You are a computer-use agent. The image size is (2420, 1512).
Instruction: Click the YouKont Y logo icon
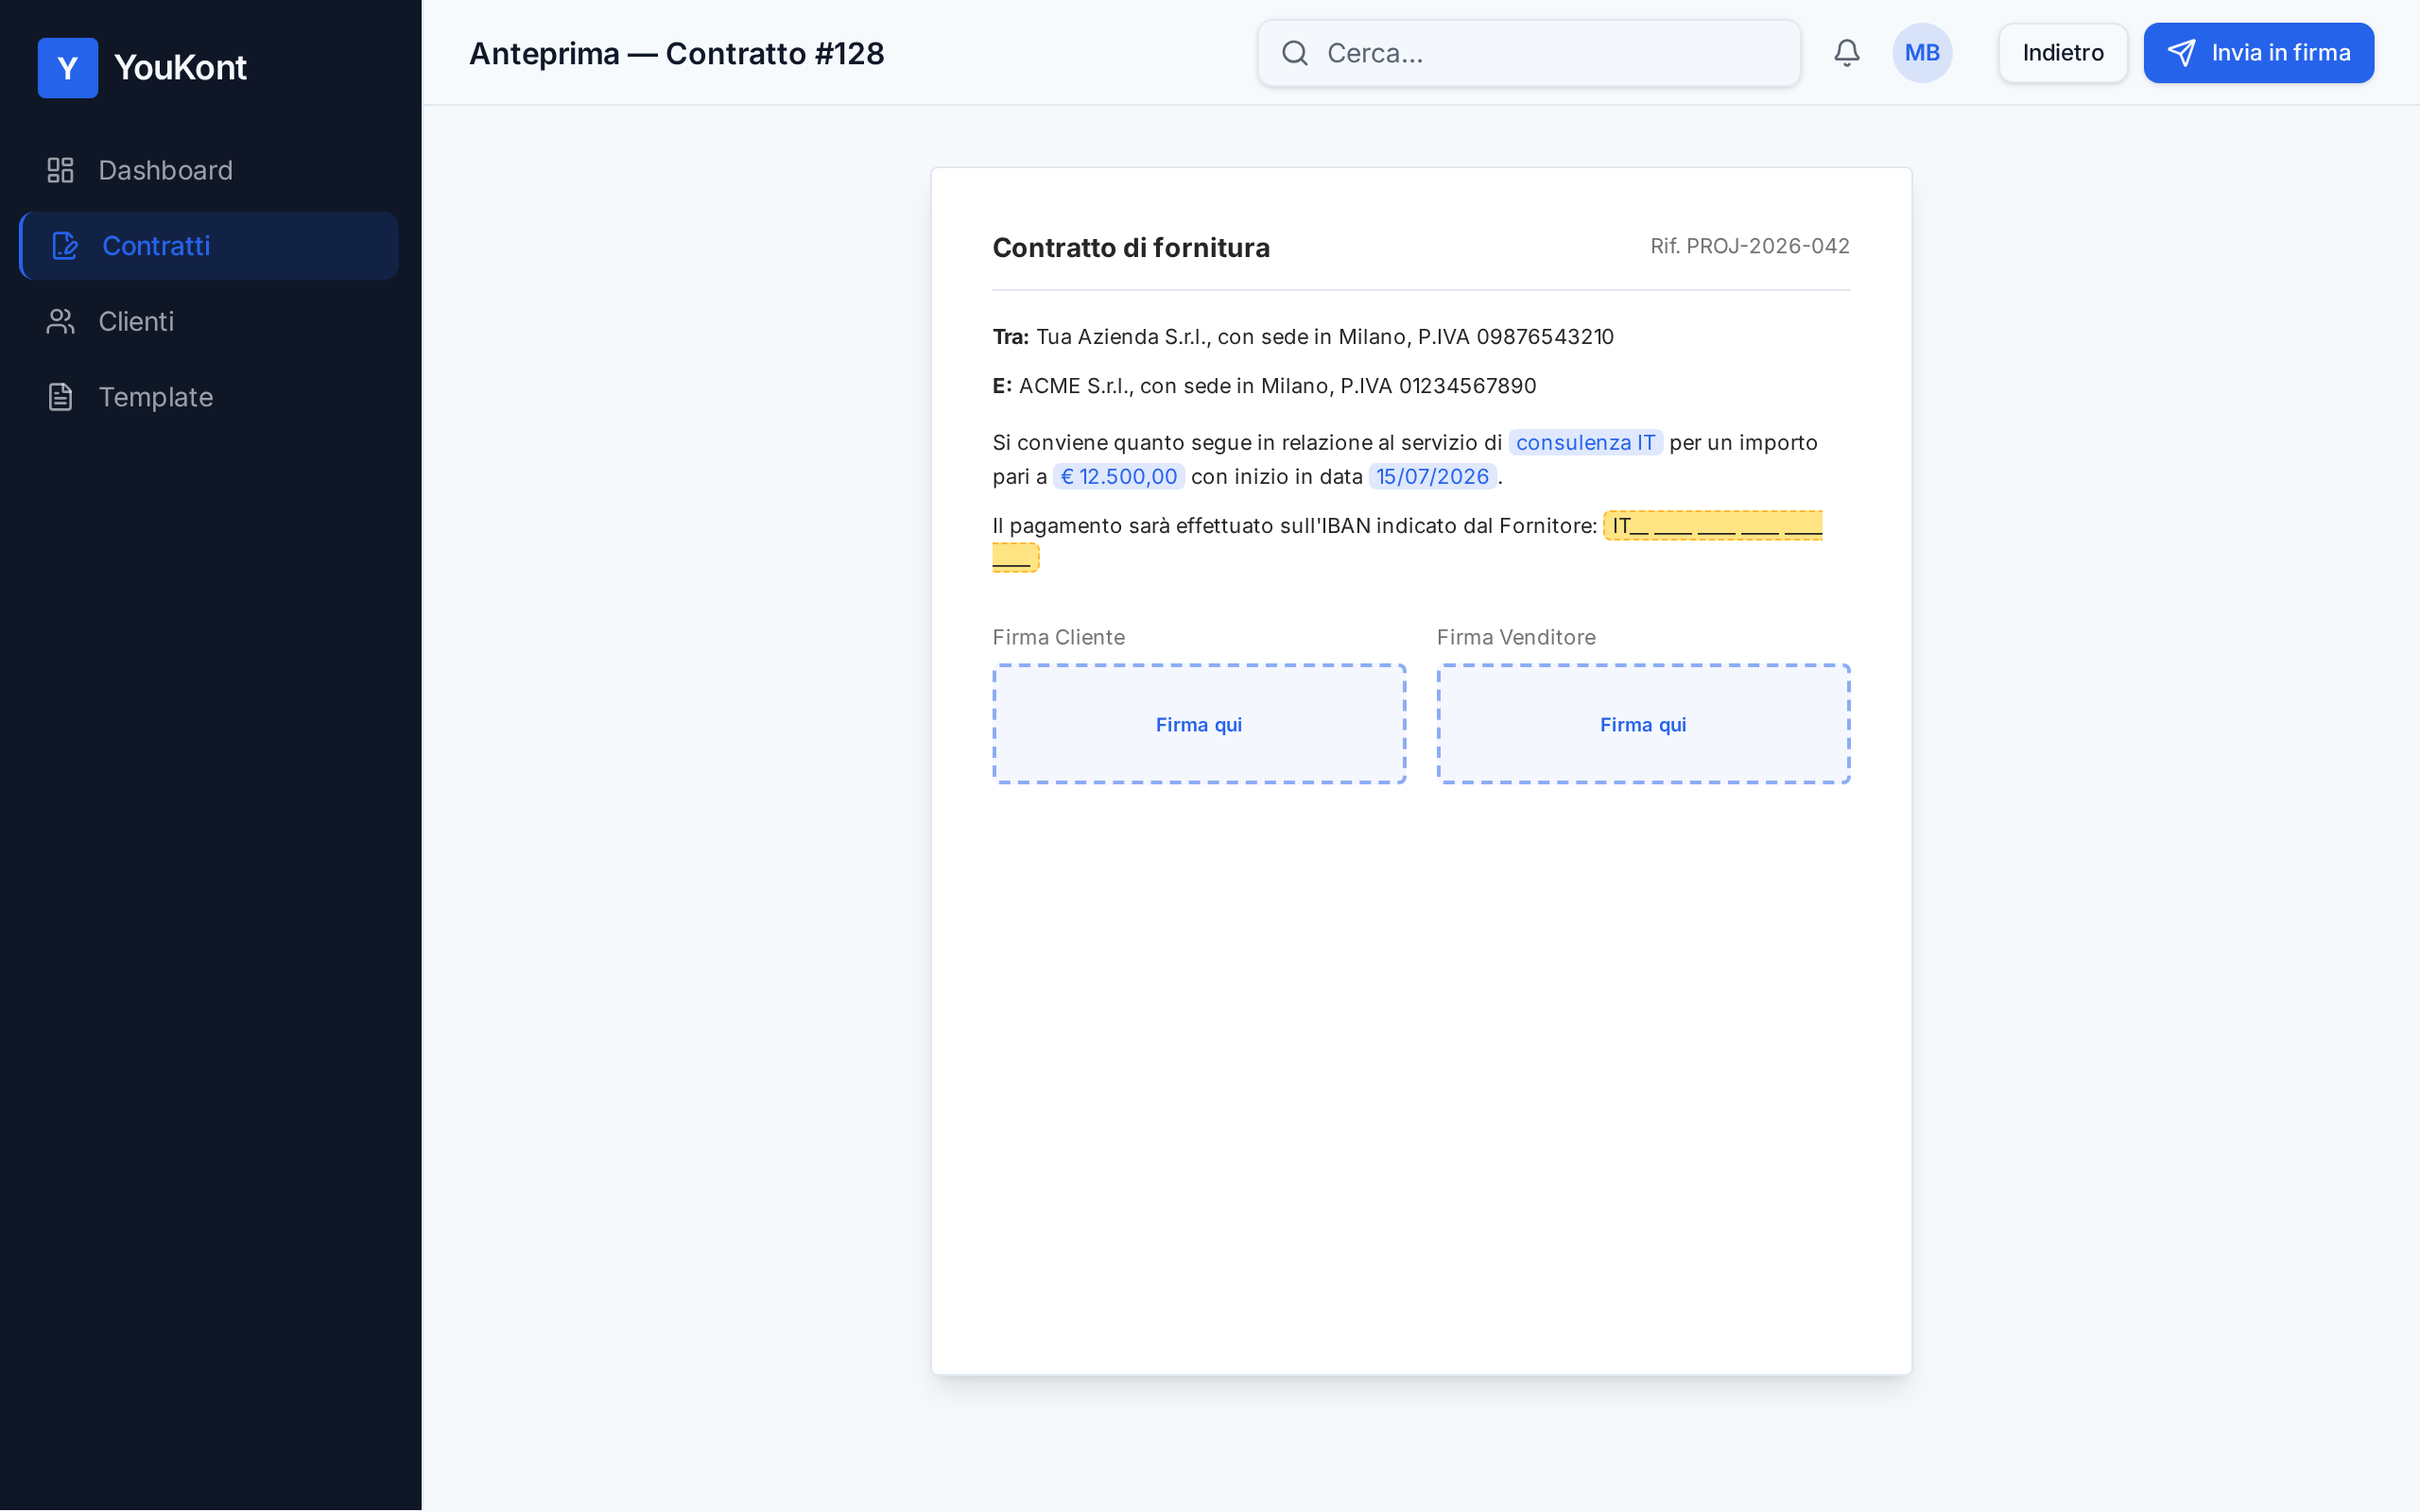(x=67, y=67)
